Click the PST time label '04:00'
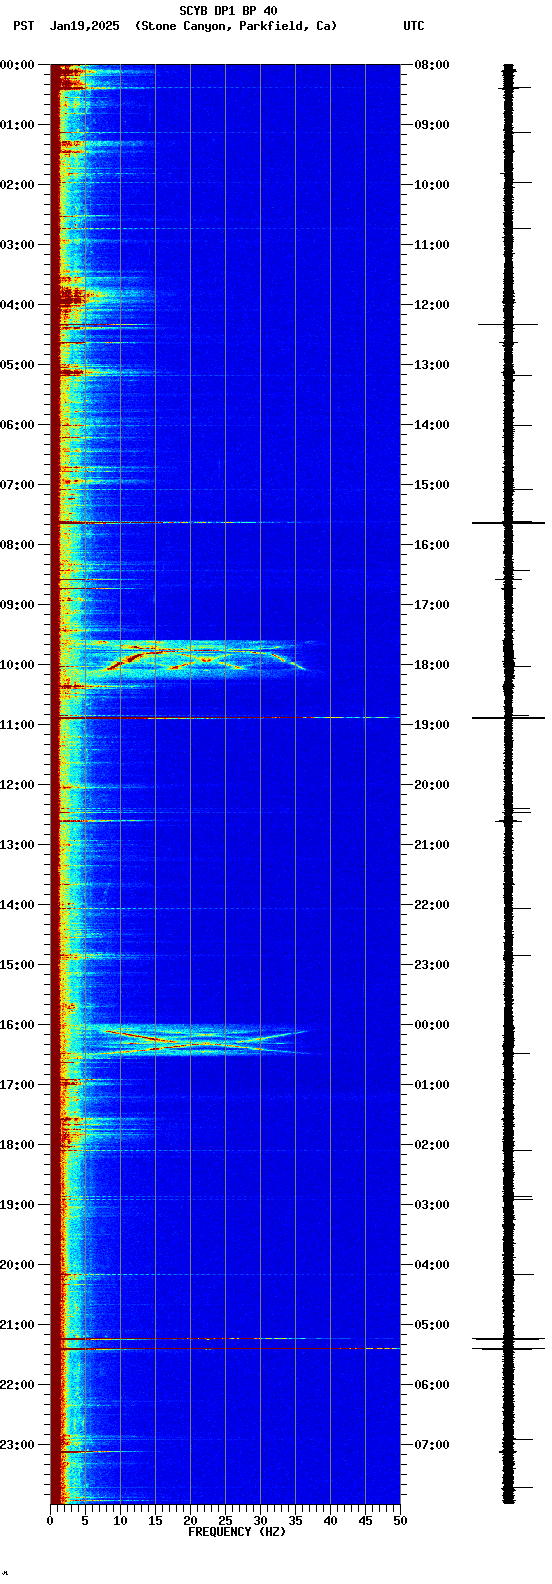This screenshot has width=552, height=1584. [18, 305]
